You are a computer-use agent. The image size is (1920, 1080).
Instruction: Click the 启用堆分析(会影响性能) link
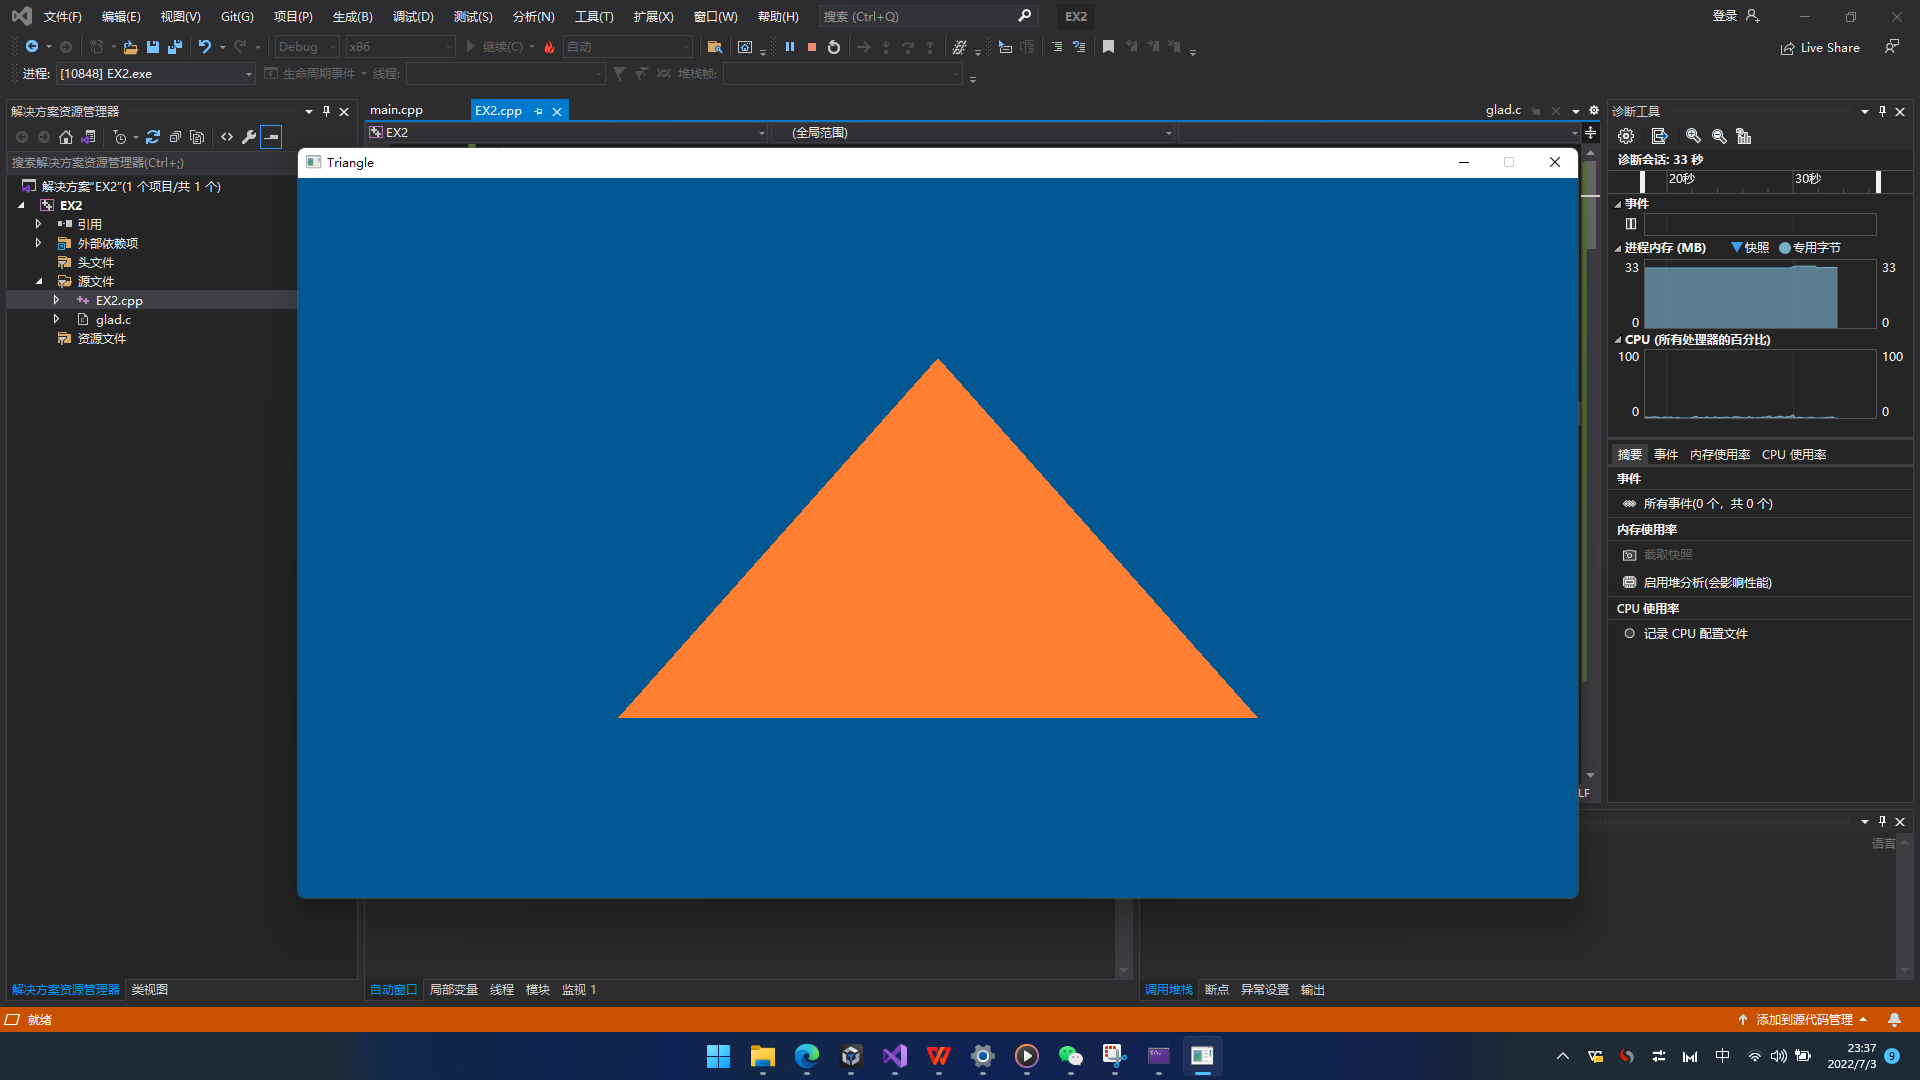pyautogui.click(x=1707, y=582)
